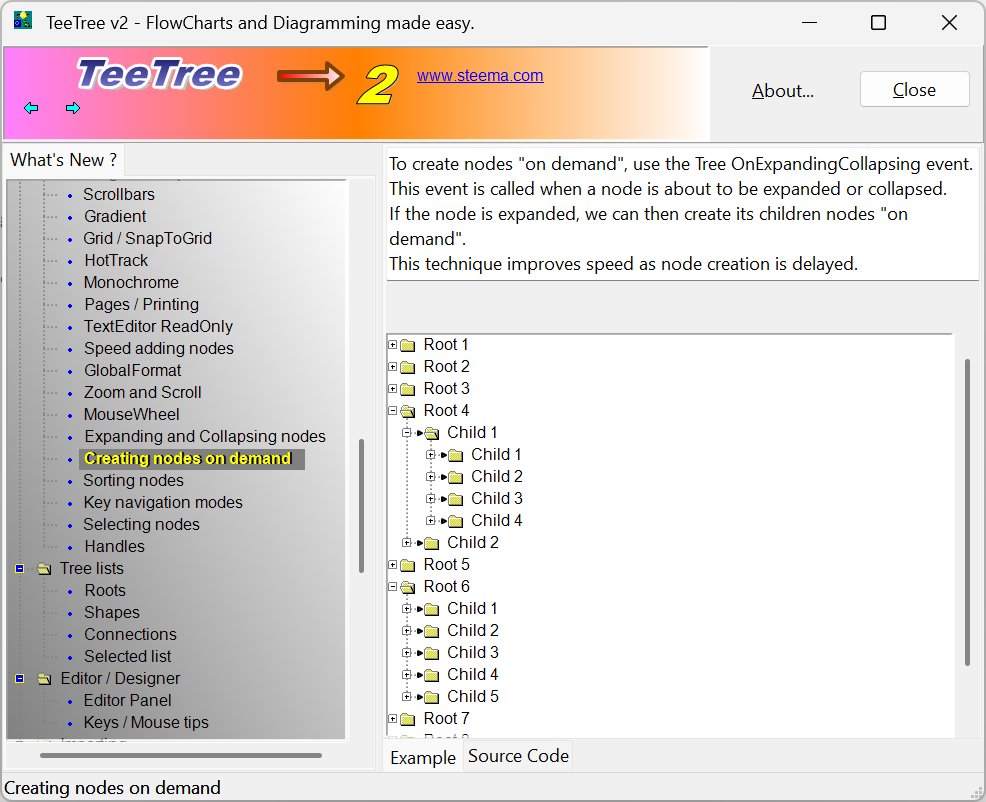
Task: Select the Root 7 label
Action: tap(446, 718)
